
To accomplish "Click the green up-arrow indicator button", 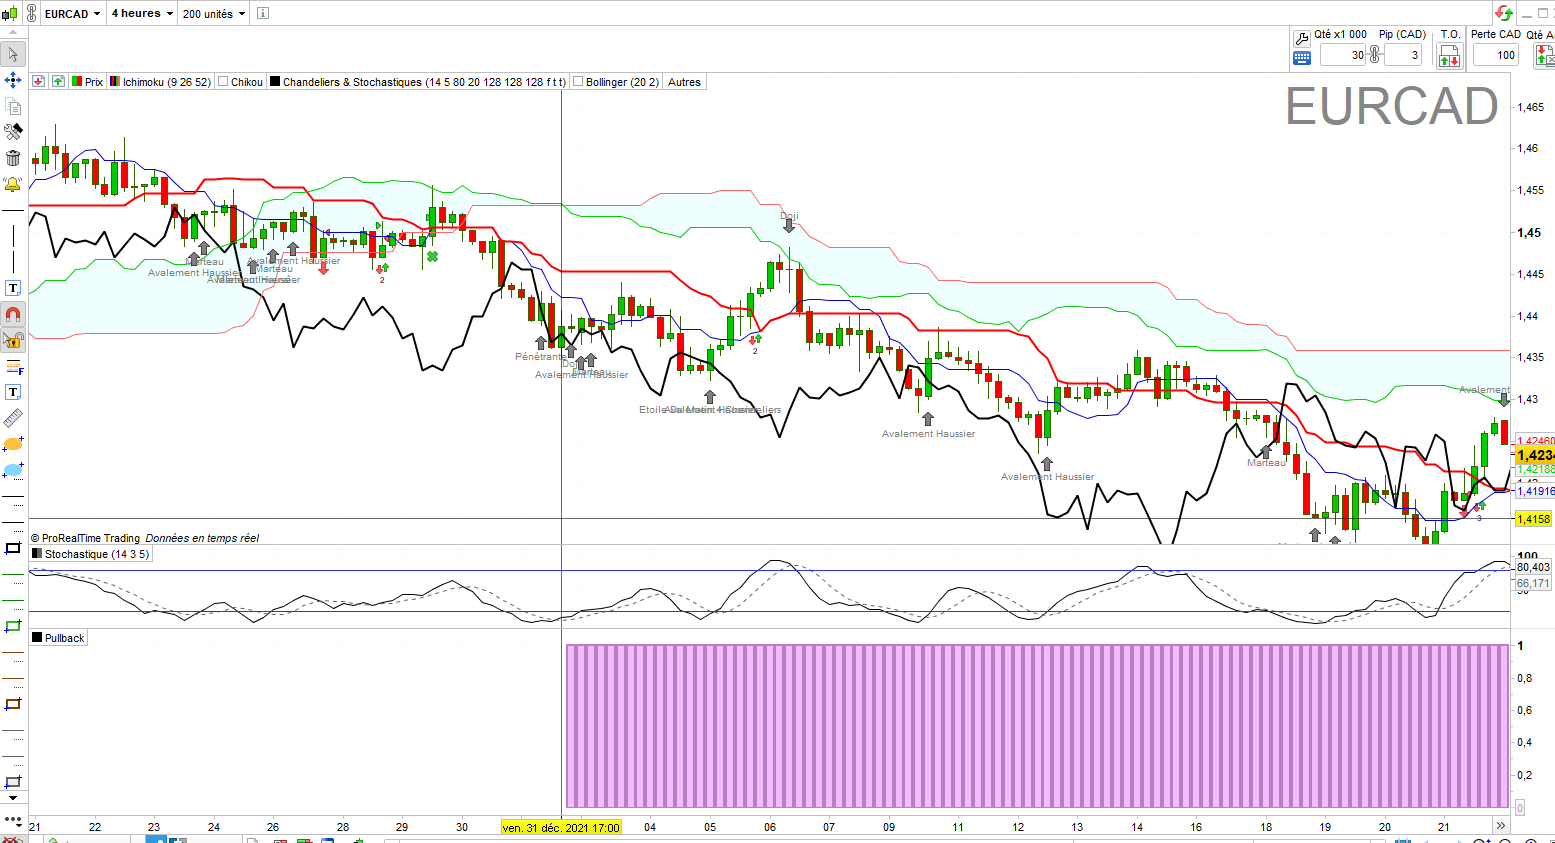I will [58, 82].
